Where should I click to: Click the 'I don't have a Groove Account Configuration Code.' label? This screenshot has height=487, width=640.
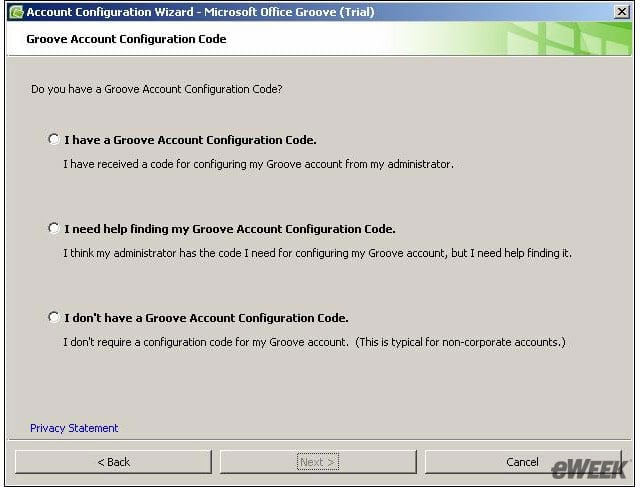[206, 318]
